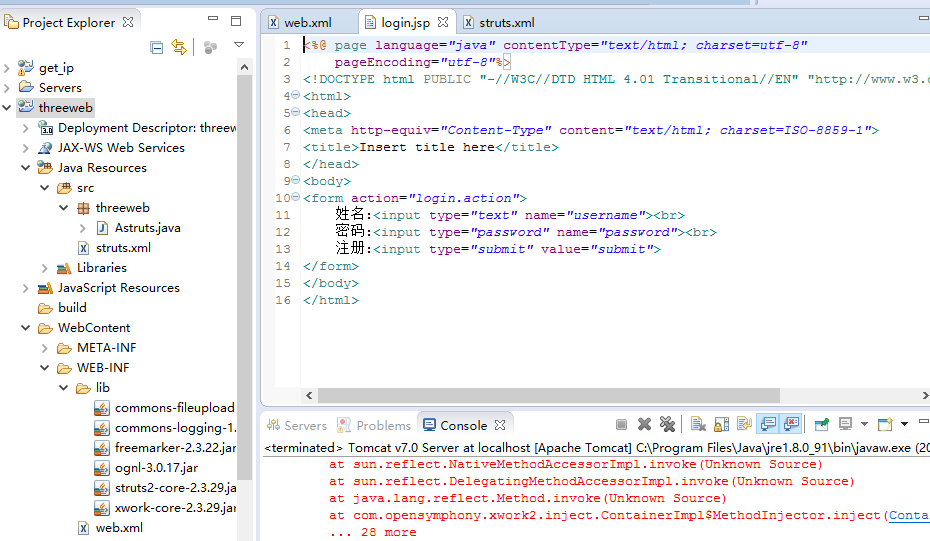Expand the Servers project node

[7, 88]
